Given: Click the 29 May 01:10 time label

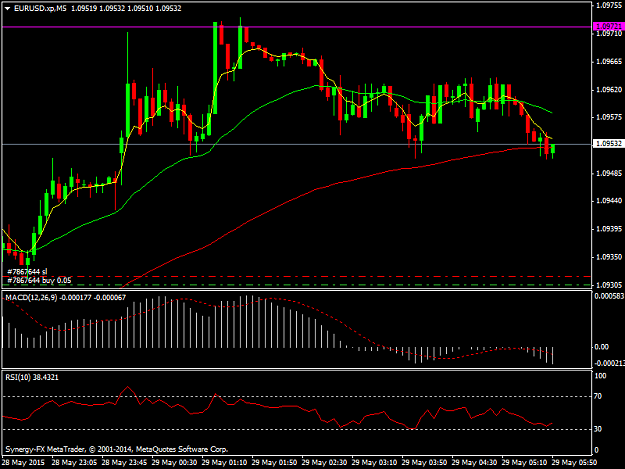Looking at the screenshot, I should (224, 463).
